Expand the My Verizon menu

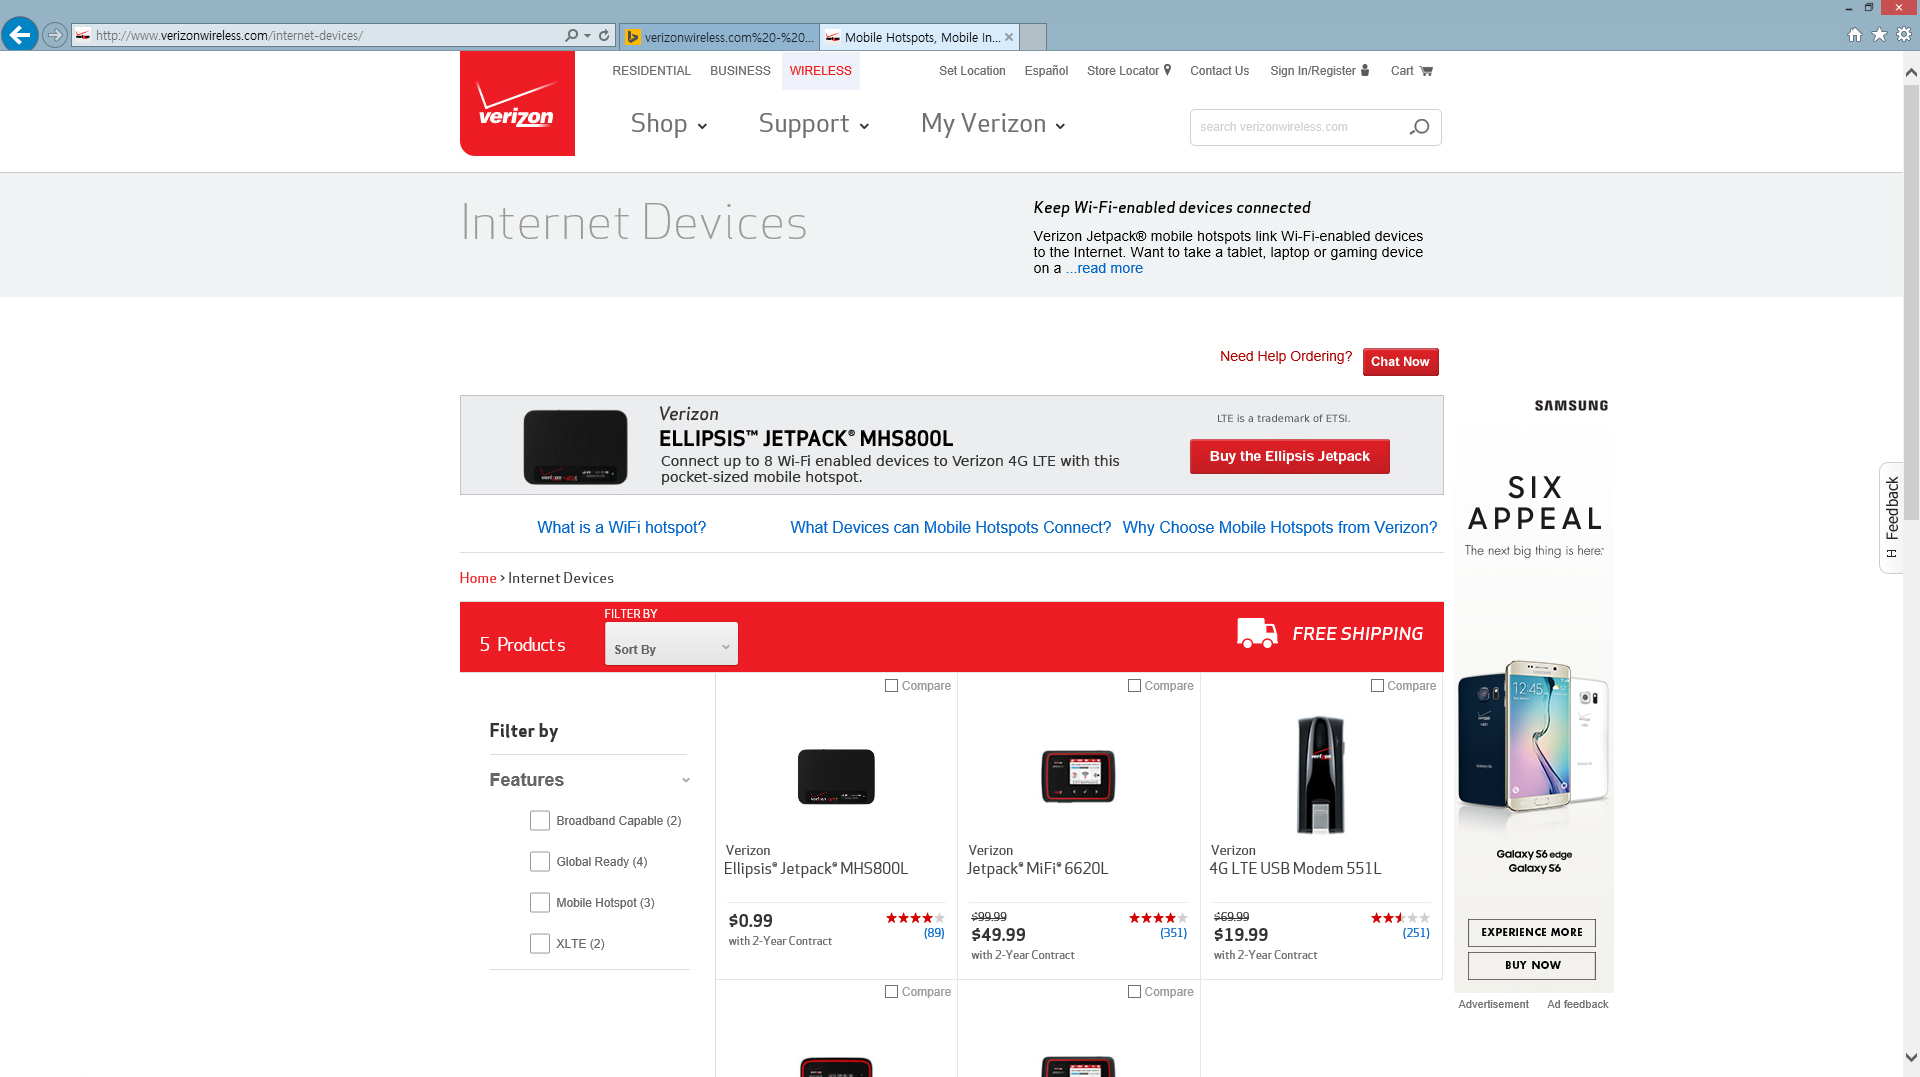993,124
